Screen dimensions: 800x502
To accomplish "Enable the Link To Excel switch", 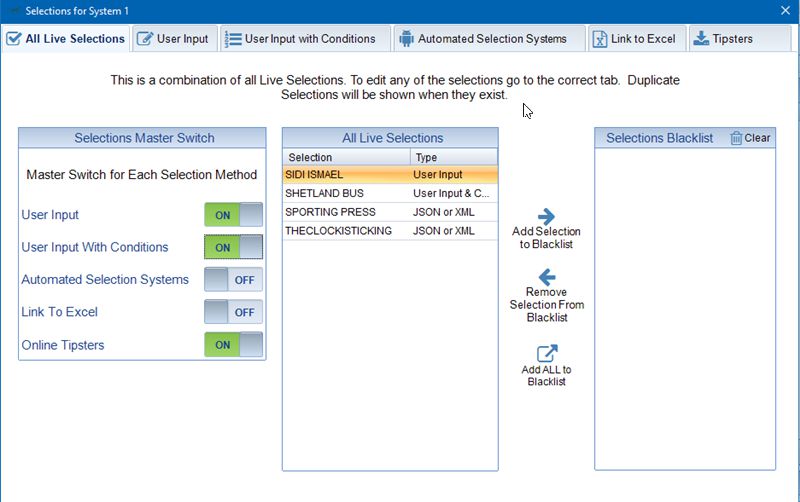I will point(233,312).
